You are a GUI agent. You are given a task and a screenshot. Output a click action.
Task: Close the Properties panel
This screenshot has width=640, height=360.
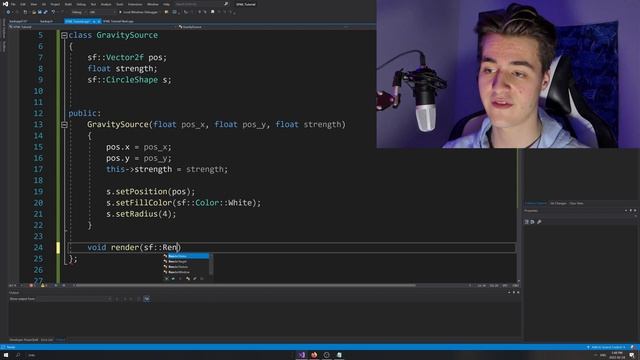point(635,211)
